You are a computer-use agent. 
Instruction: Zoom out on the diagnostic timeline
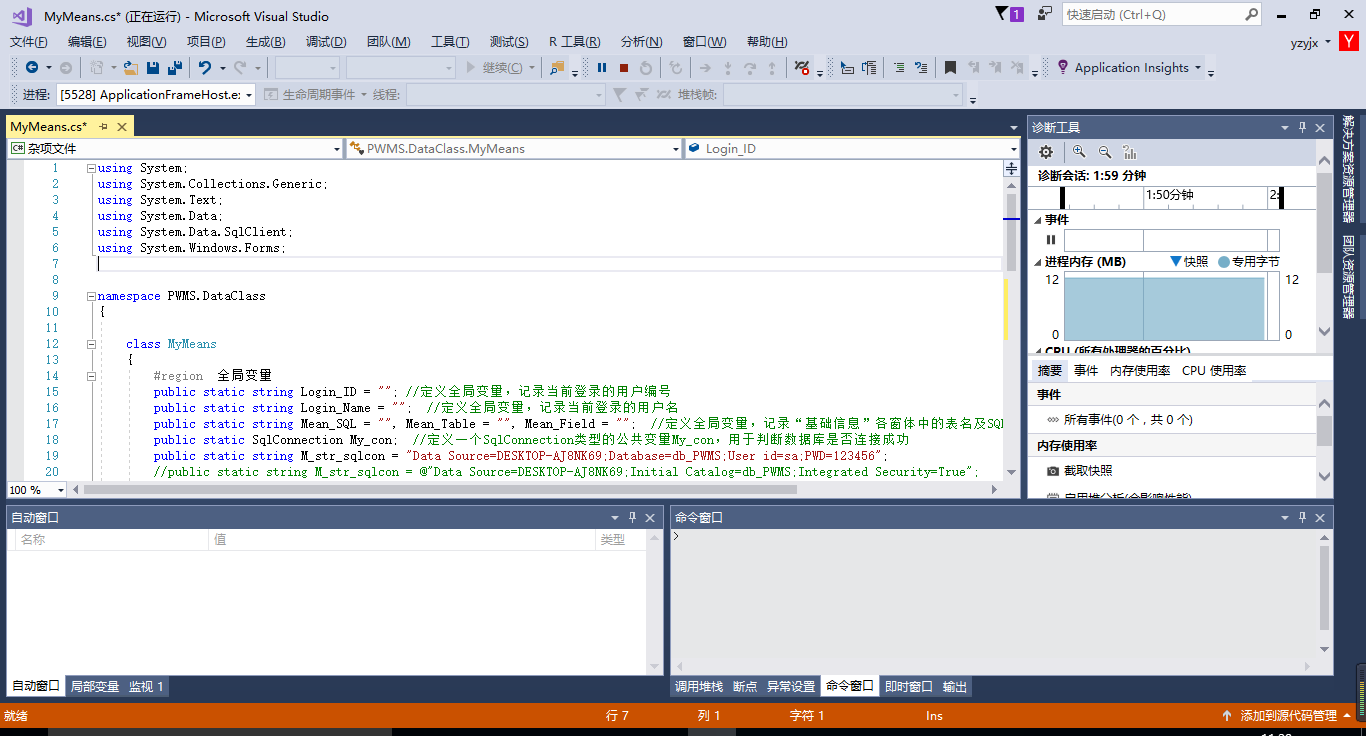[1105, 152]
